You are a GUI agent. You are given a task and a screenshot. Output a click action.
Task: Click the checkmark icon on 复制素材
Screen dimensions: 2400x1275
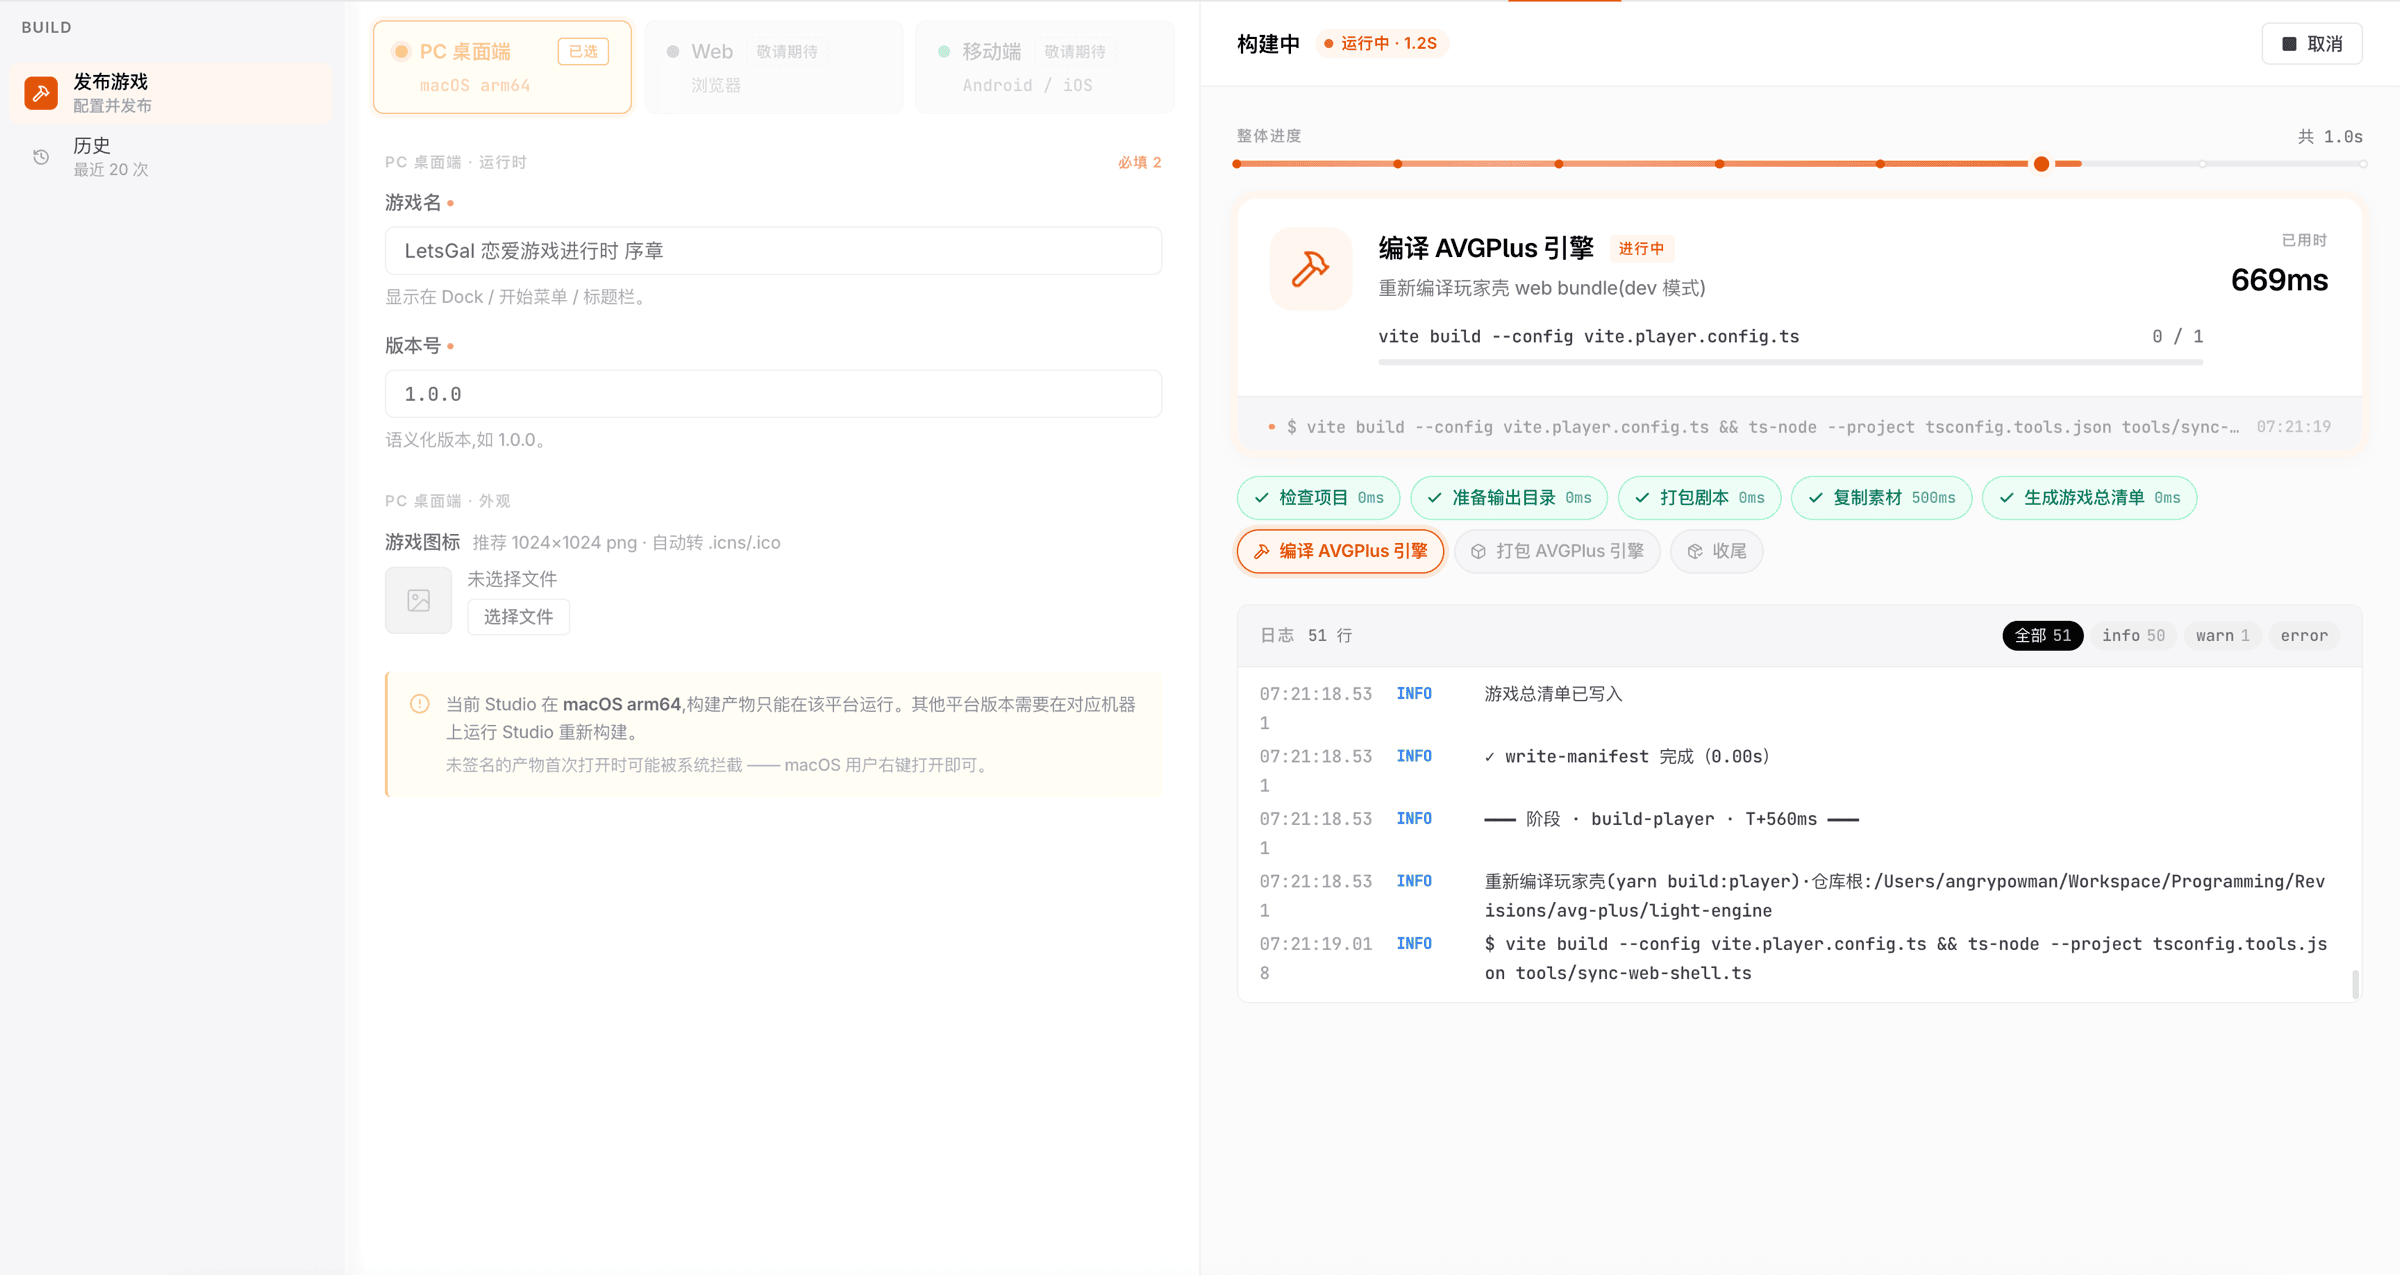(1816, 498)
